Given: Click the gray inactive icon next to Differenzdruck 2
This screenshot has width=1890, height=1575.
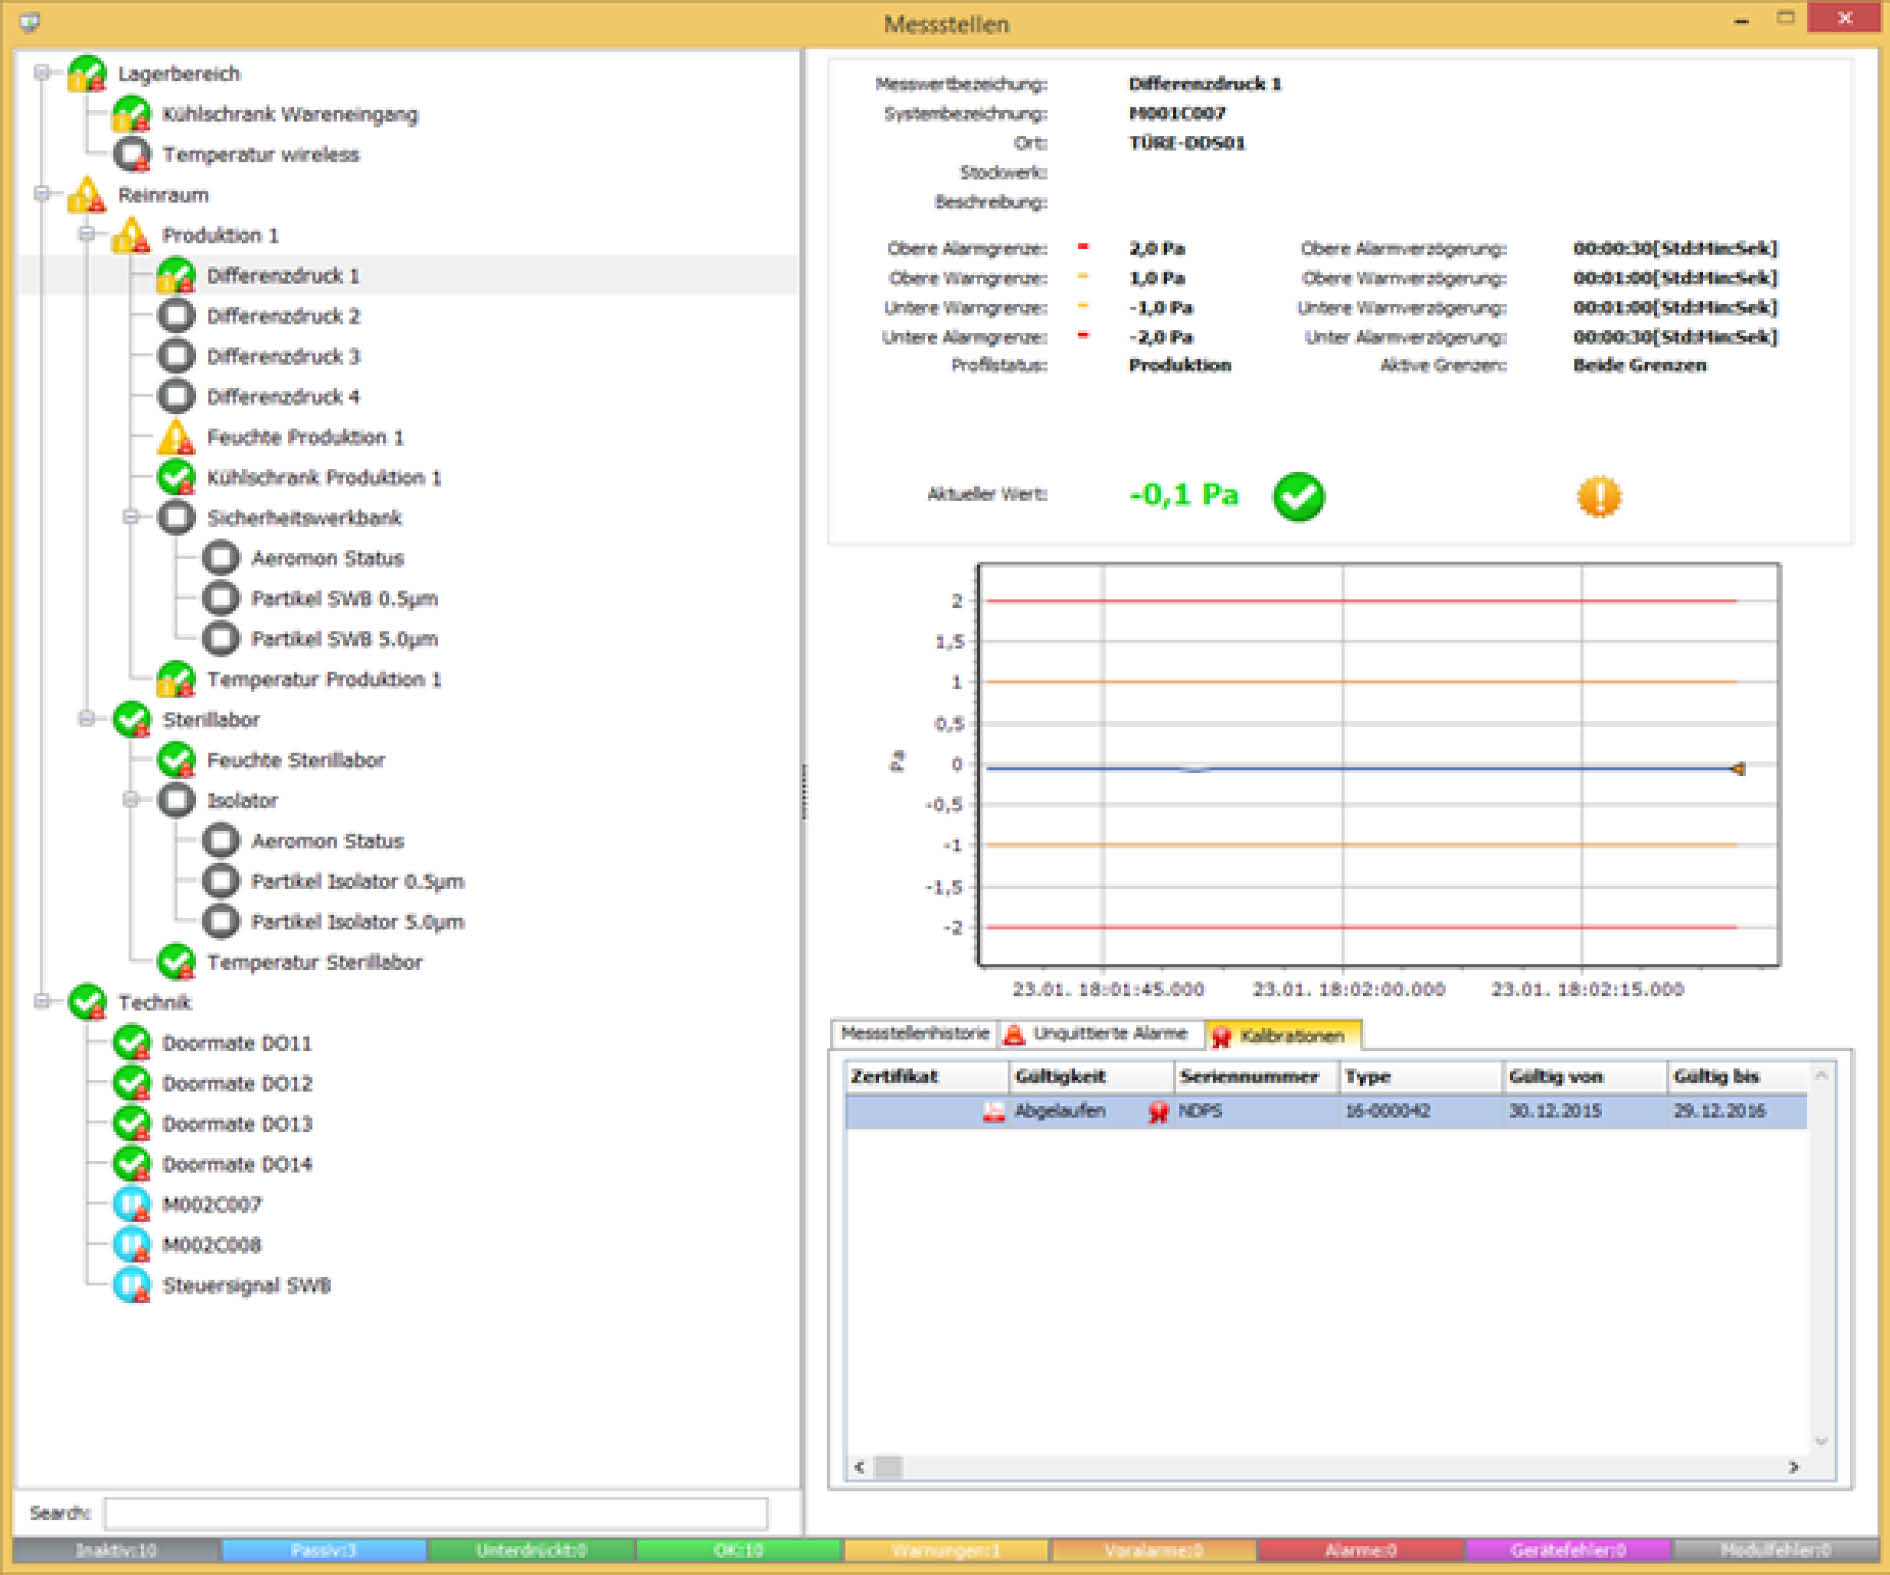Looking at the screenshot, I should click(175, 315).
